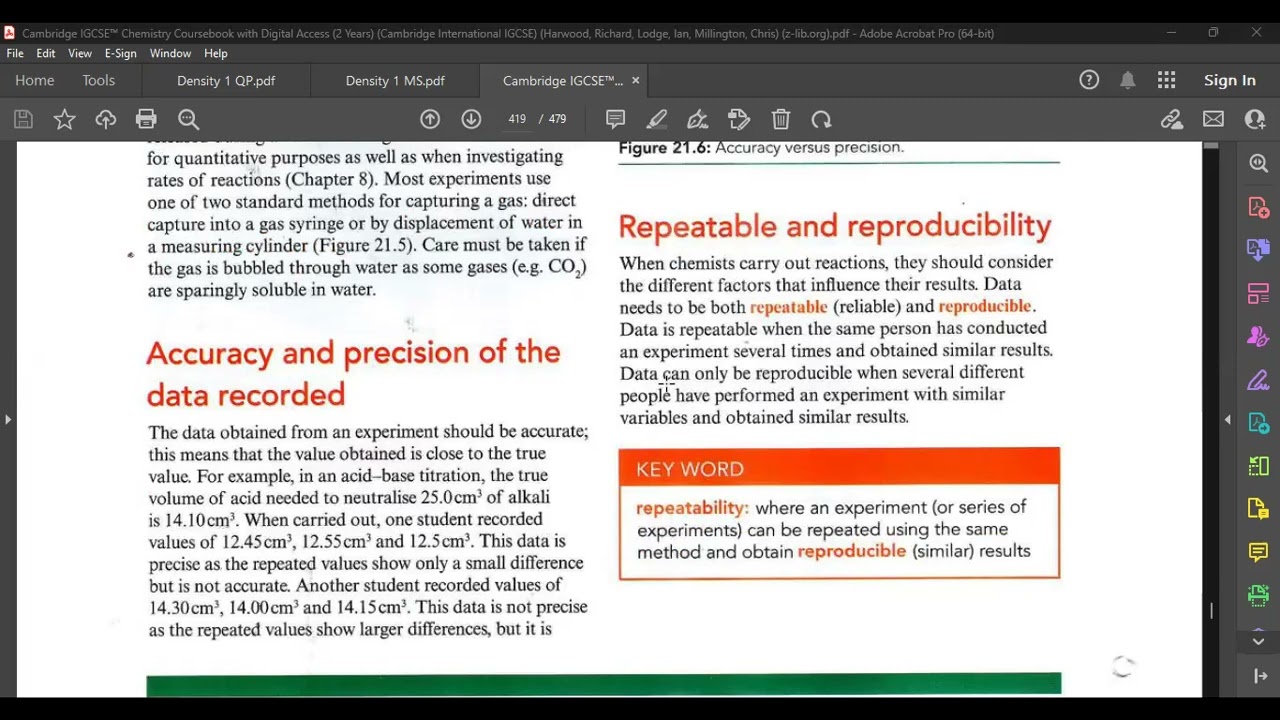Open the View menu
The height and width of the screenshot is (720, 1280).
pyautogui.click(x=80, y=54)
